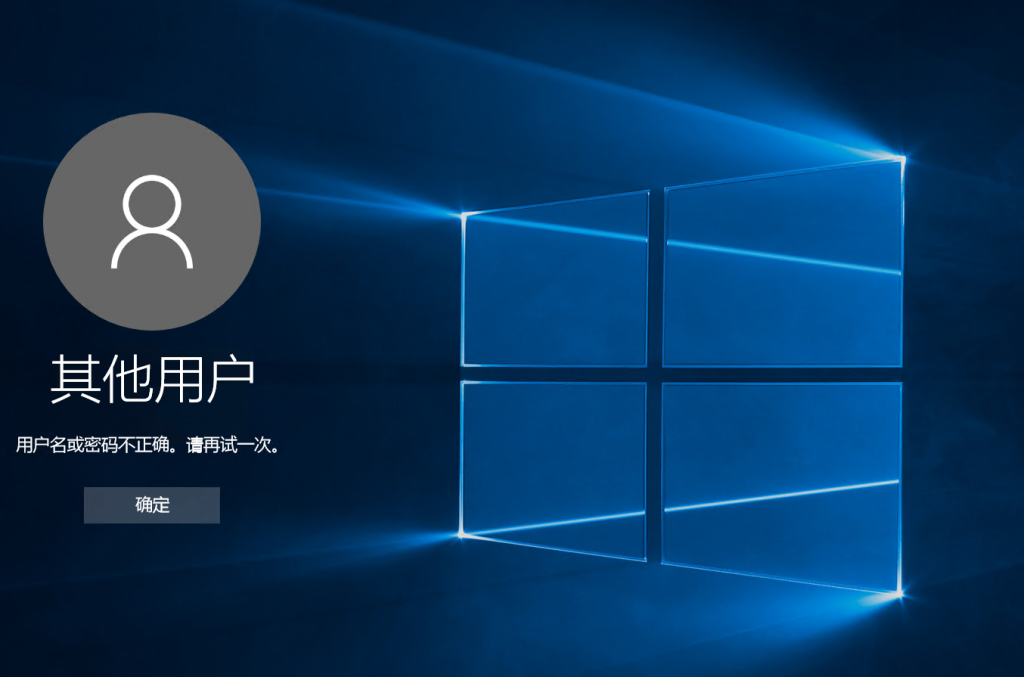Click the top-left pane of the Windows logo
Image resolution: width=1024 pixels, height=677 pixels.
[555, 280]
